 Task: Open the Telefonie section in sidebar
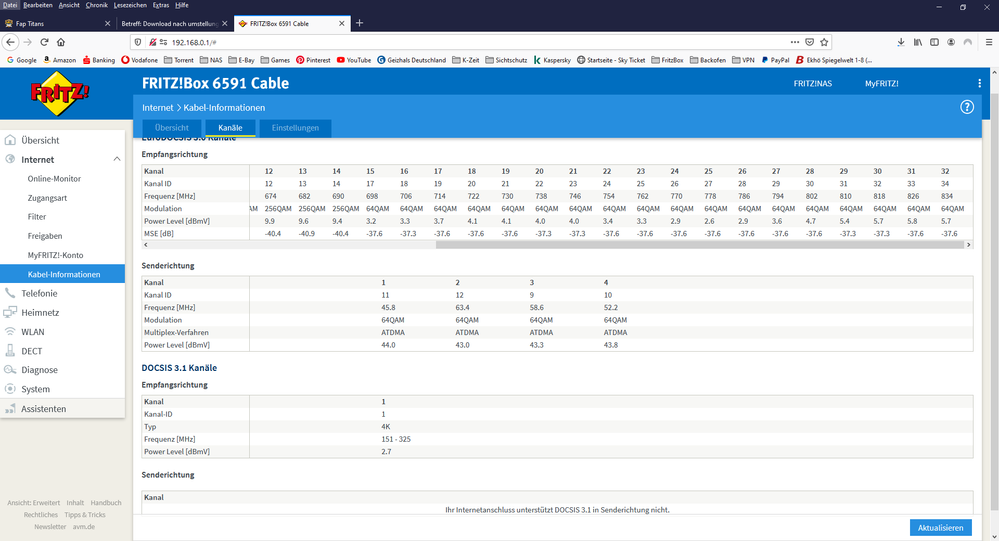[x=39, y=293]
